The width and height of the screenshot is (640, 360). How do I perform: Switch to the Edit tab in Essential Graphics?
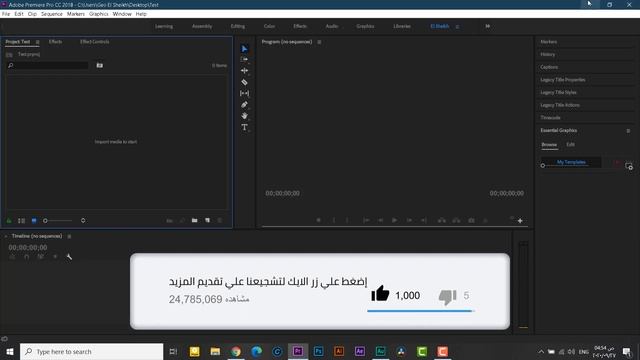571,144
